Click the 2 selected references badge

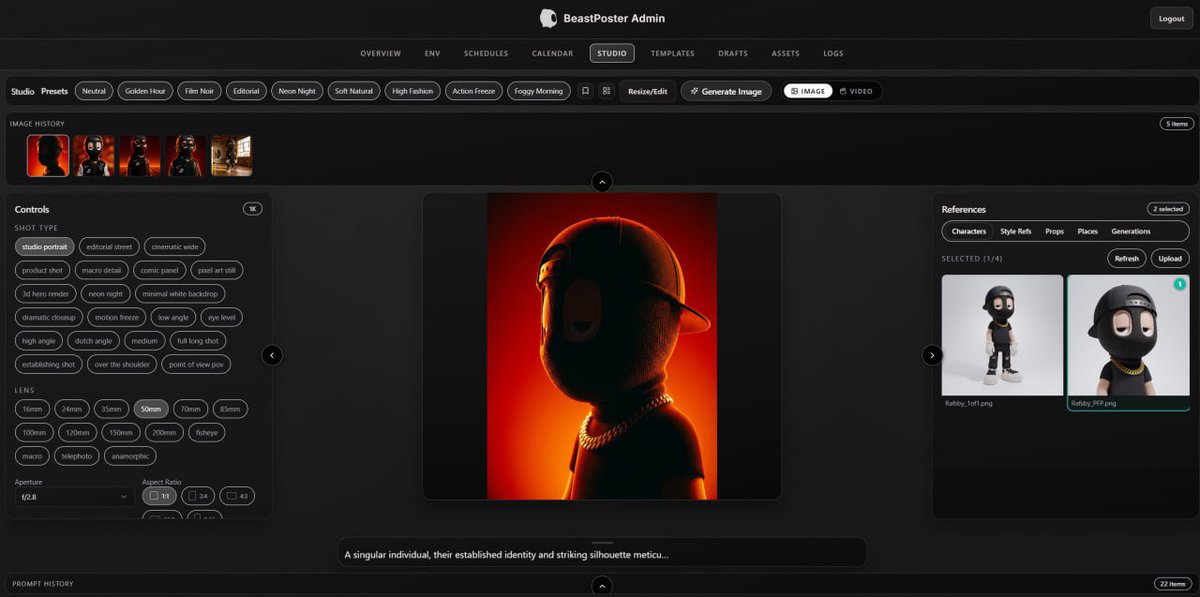(x=1168, y=209)
